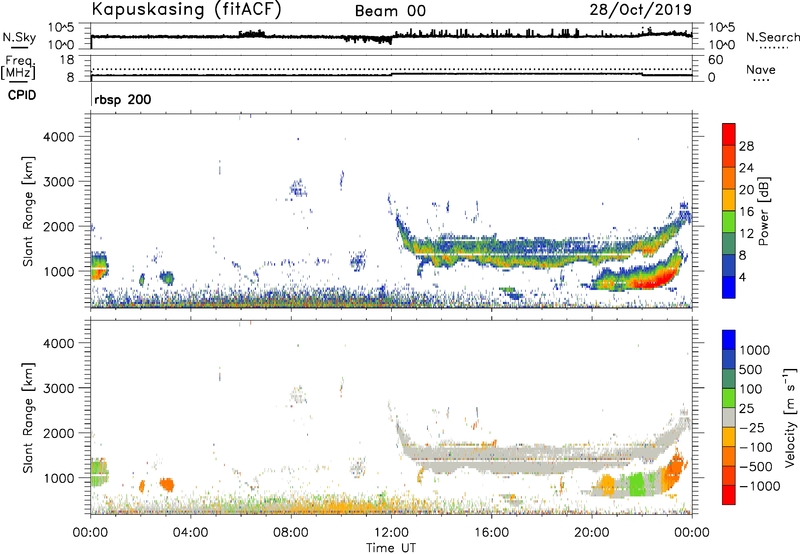Click the light green segment of the Power colorbar
800x554 pixels.
coord(729,222)
